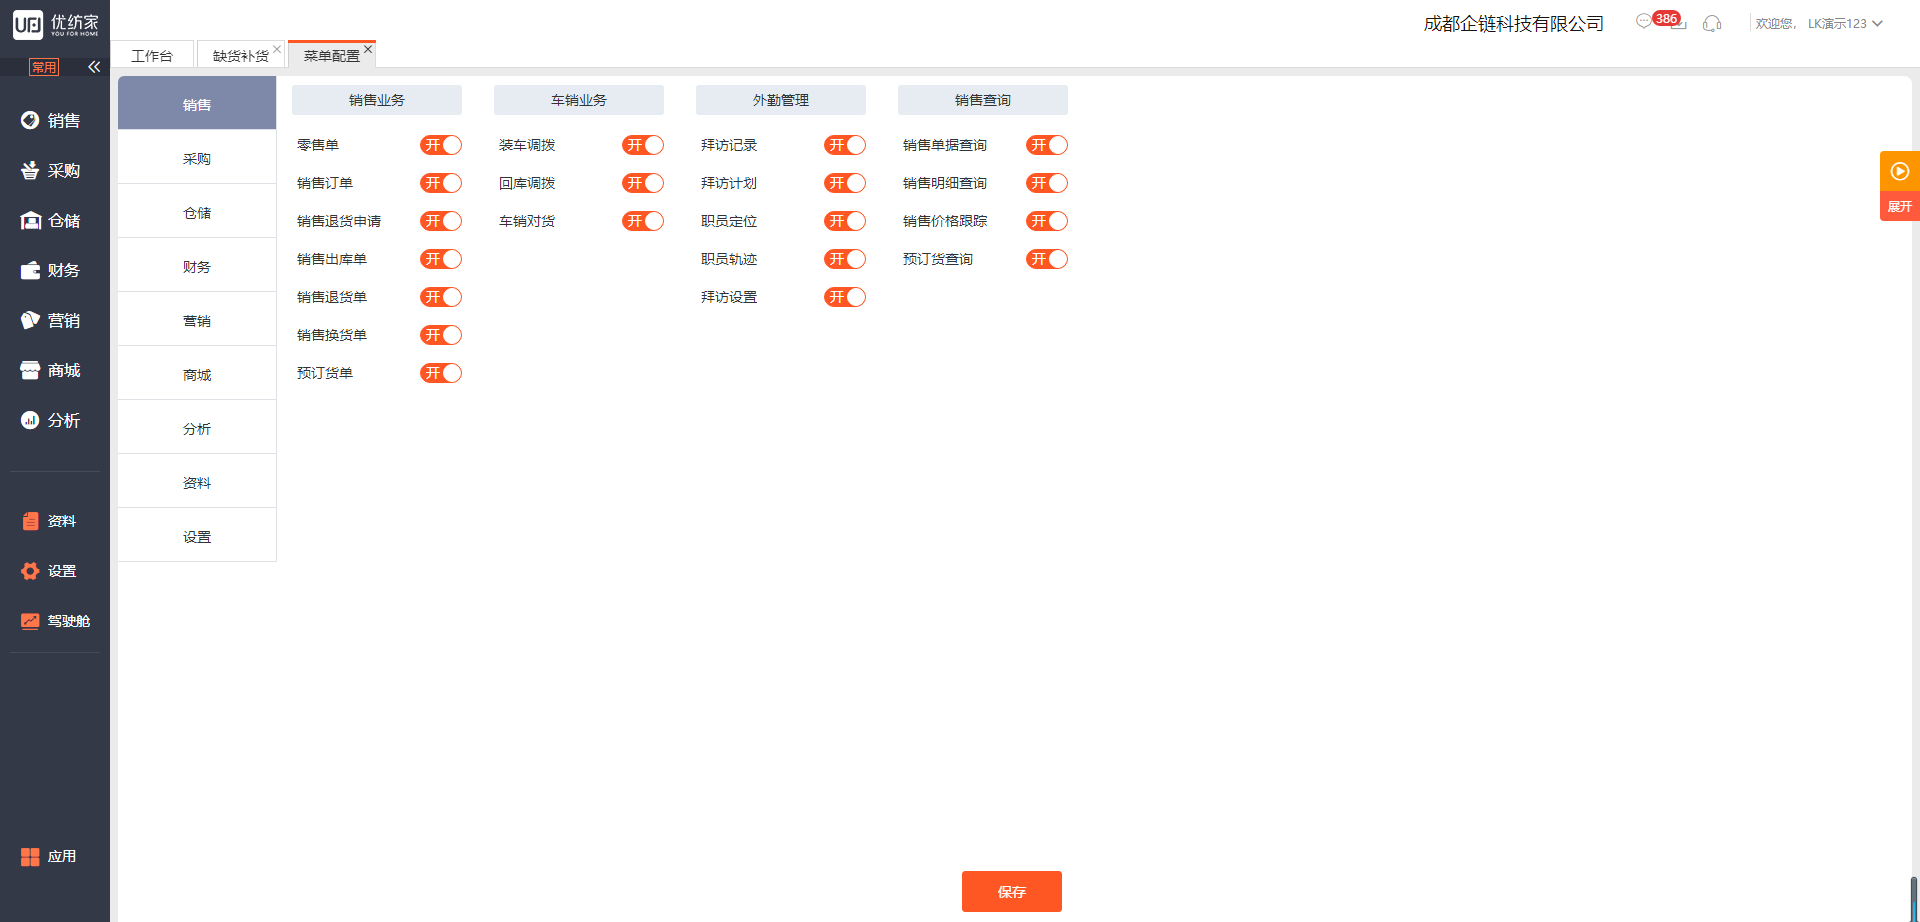Click the 驾驶舱 dashboard icon

[30, 621]
